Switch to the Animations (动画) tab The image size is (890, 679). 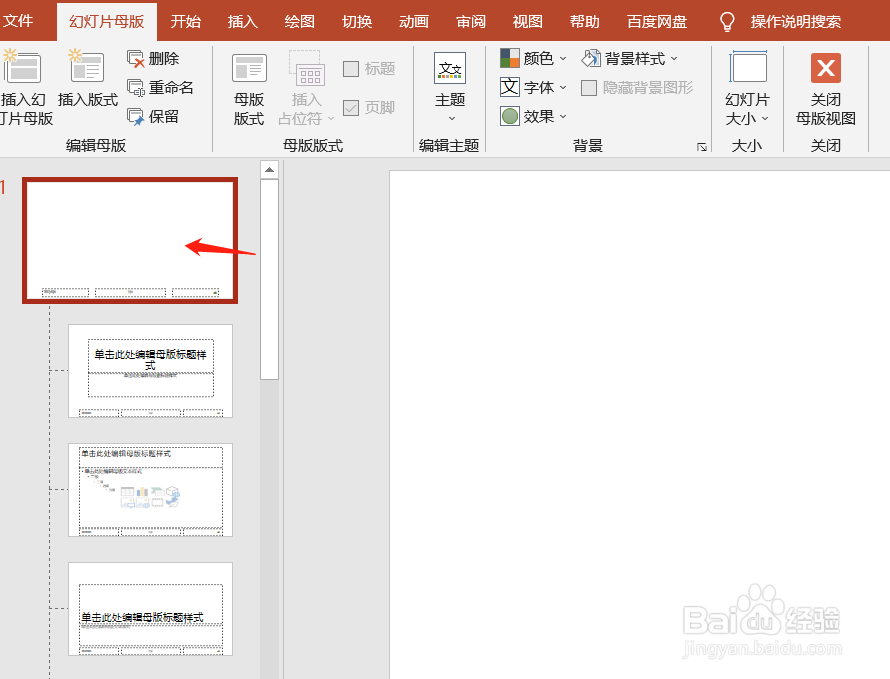coord(414,22)
